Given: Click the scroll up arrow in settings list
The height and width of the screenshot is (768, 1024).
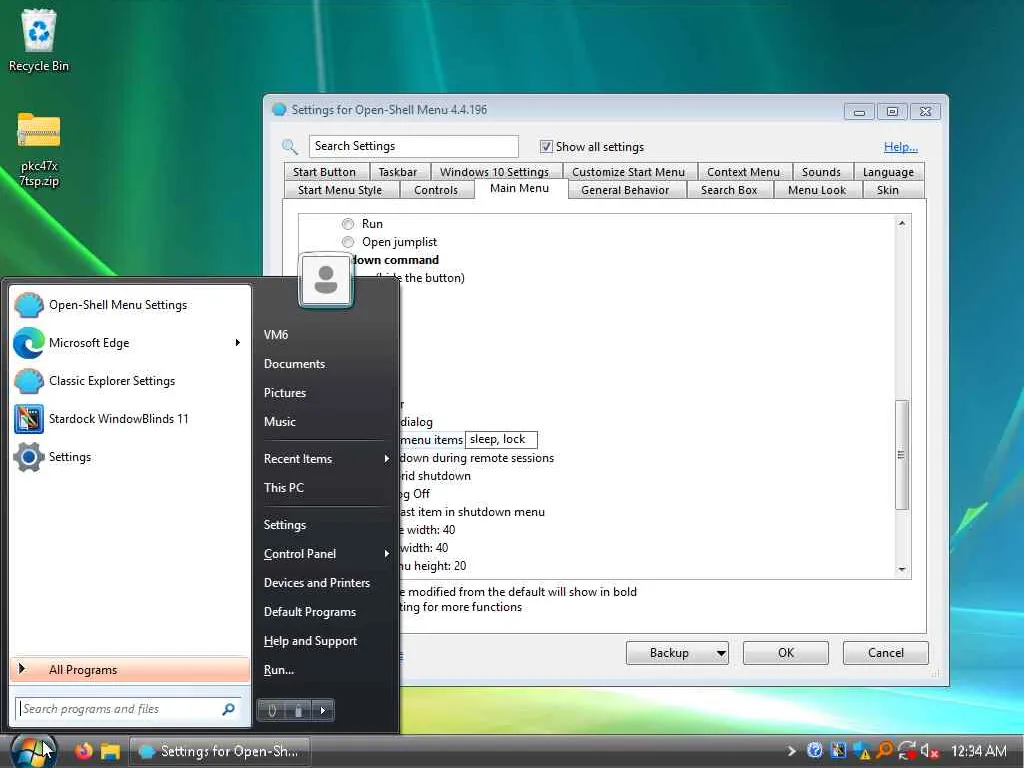Looking at the screenshot, I should [x=902, y=223].
